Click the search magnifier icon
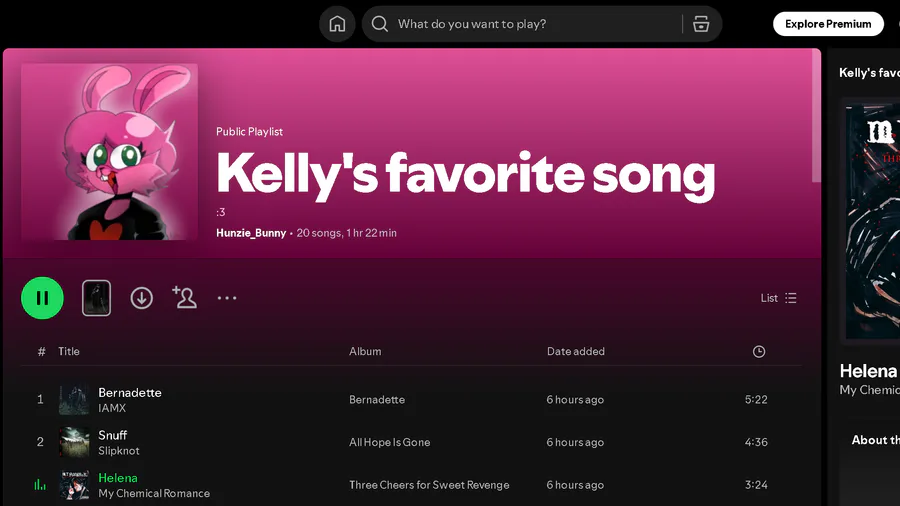The height and width of the screenshot is (506, 900). tap(380, 24)
